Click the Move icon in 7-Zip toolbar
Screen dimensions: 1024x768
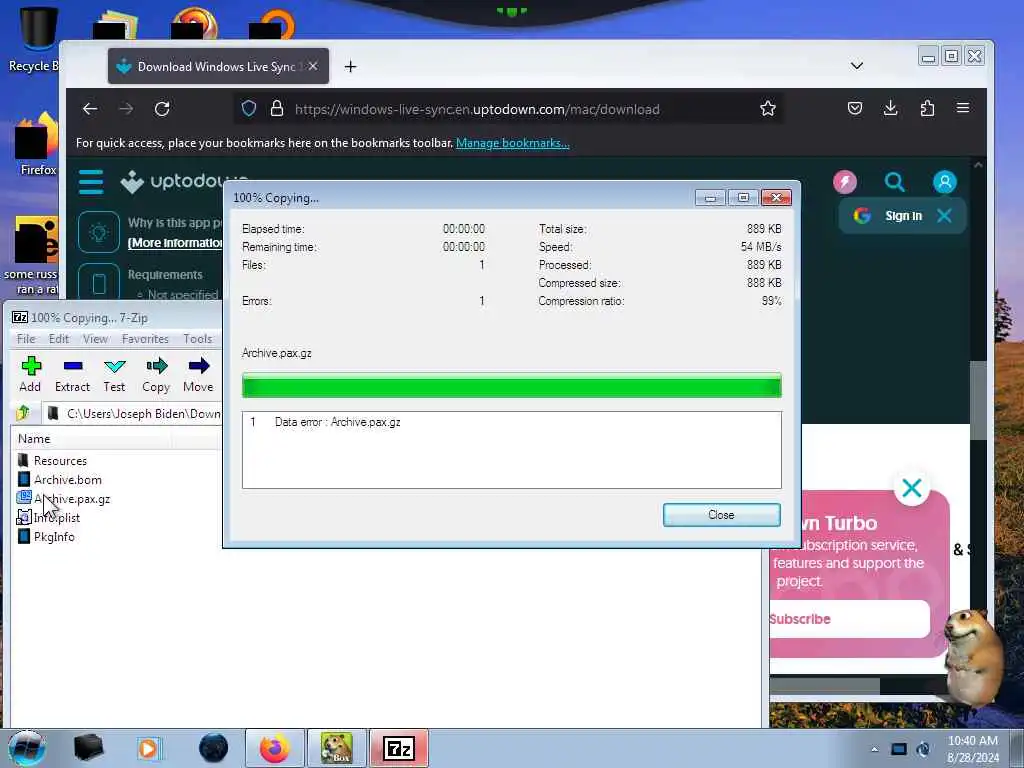coord(198,374)
